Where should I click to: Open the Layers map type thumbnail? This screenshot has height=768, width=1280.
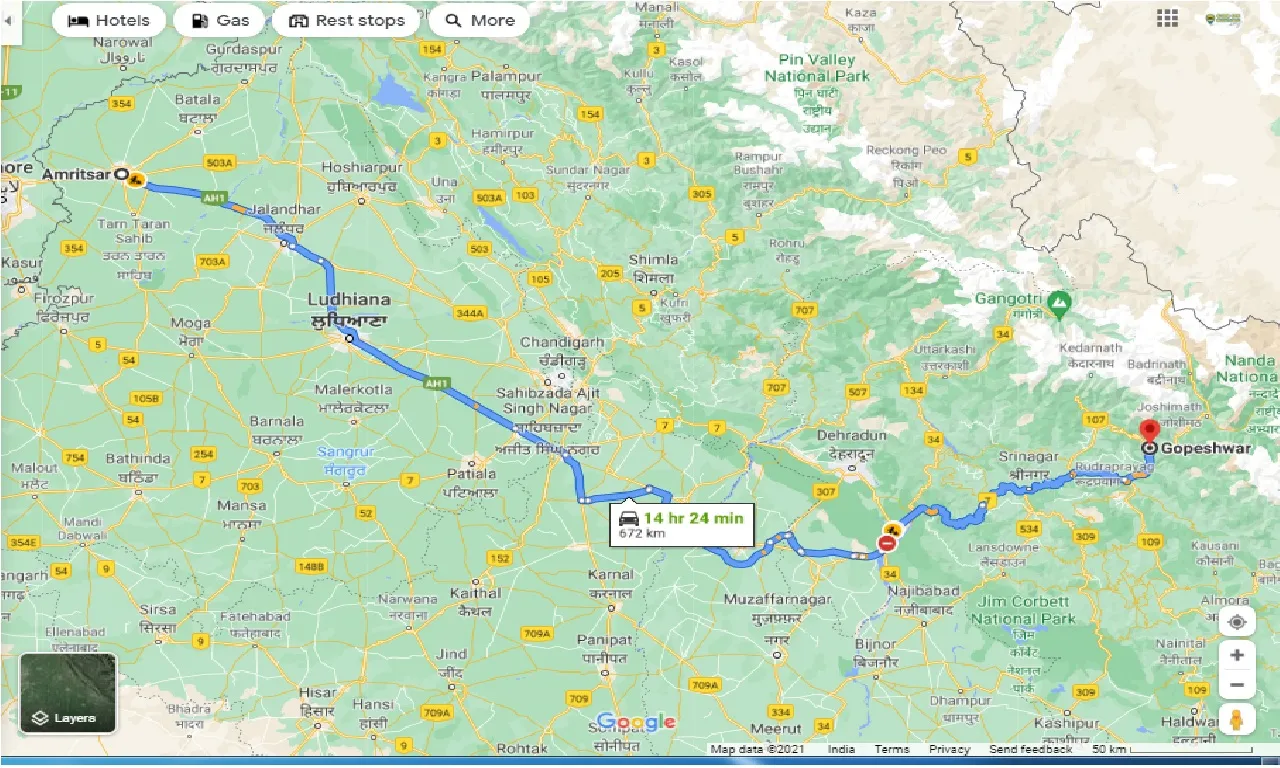coord(68,693)
